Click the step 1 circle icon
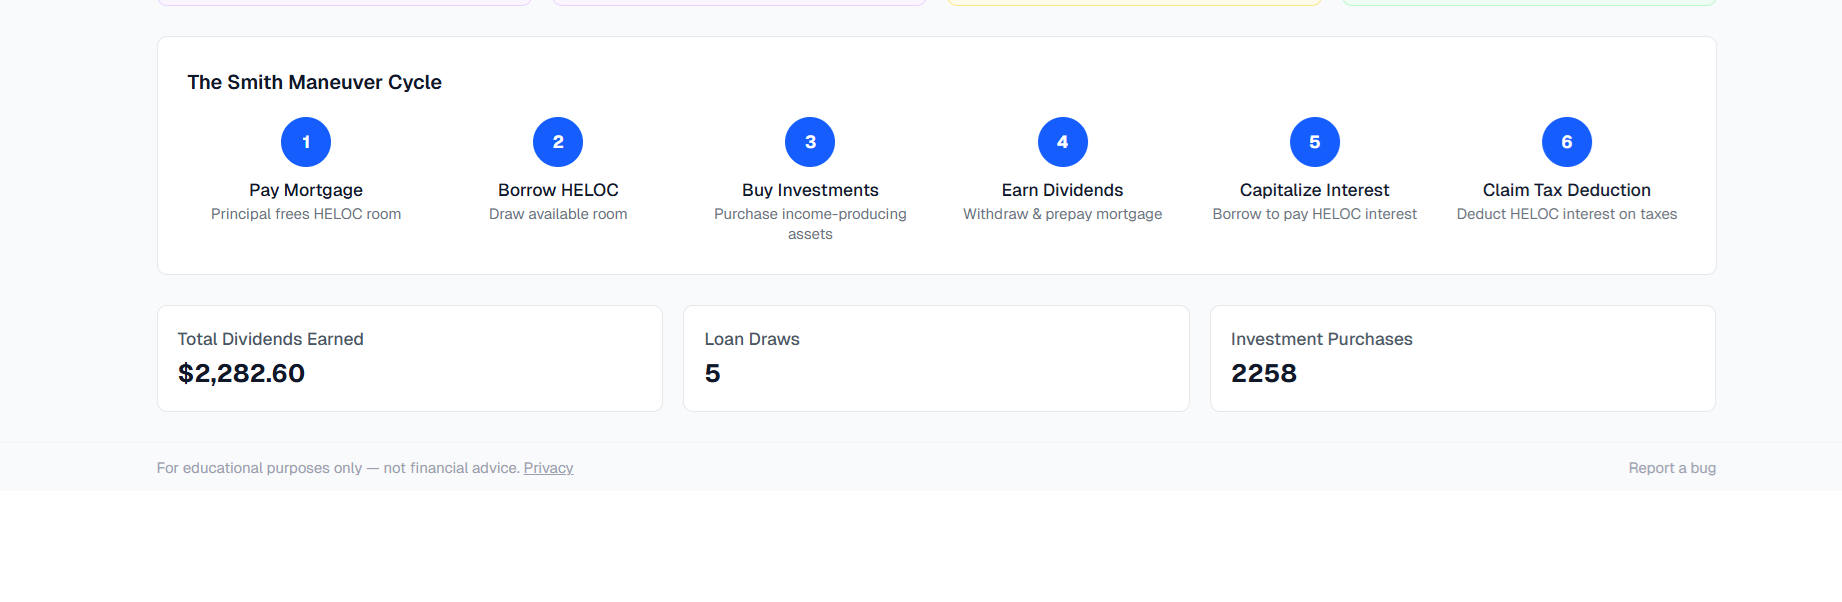1842x602 pixels. (306, 142)
